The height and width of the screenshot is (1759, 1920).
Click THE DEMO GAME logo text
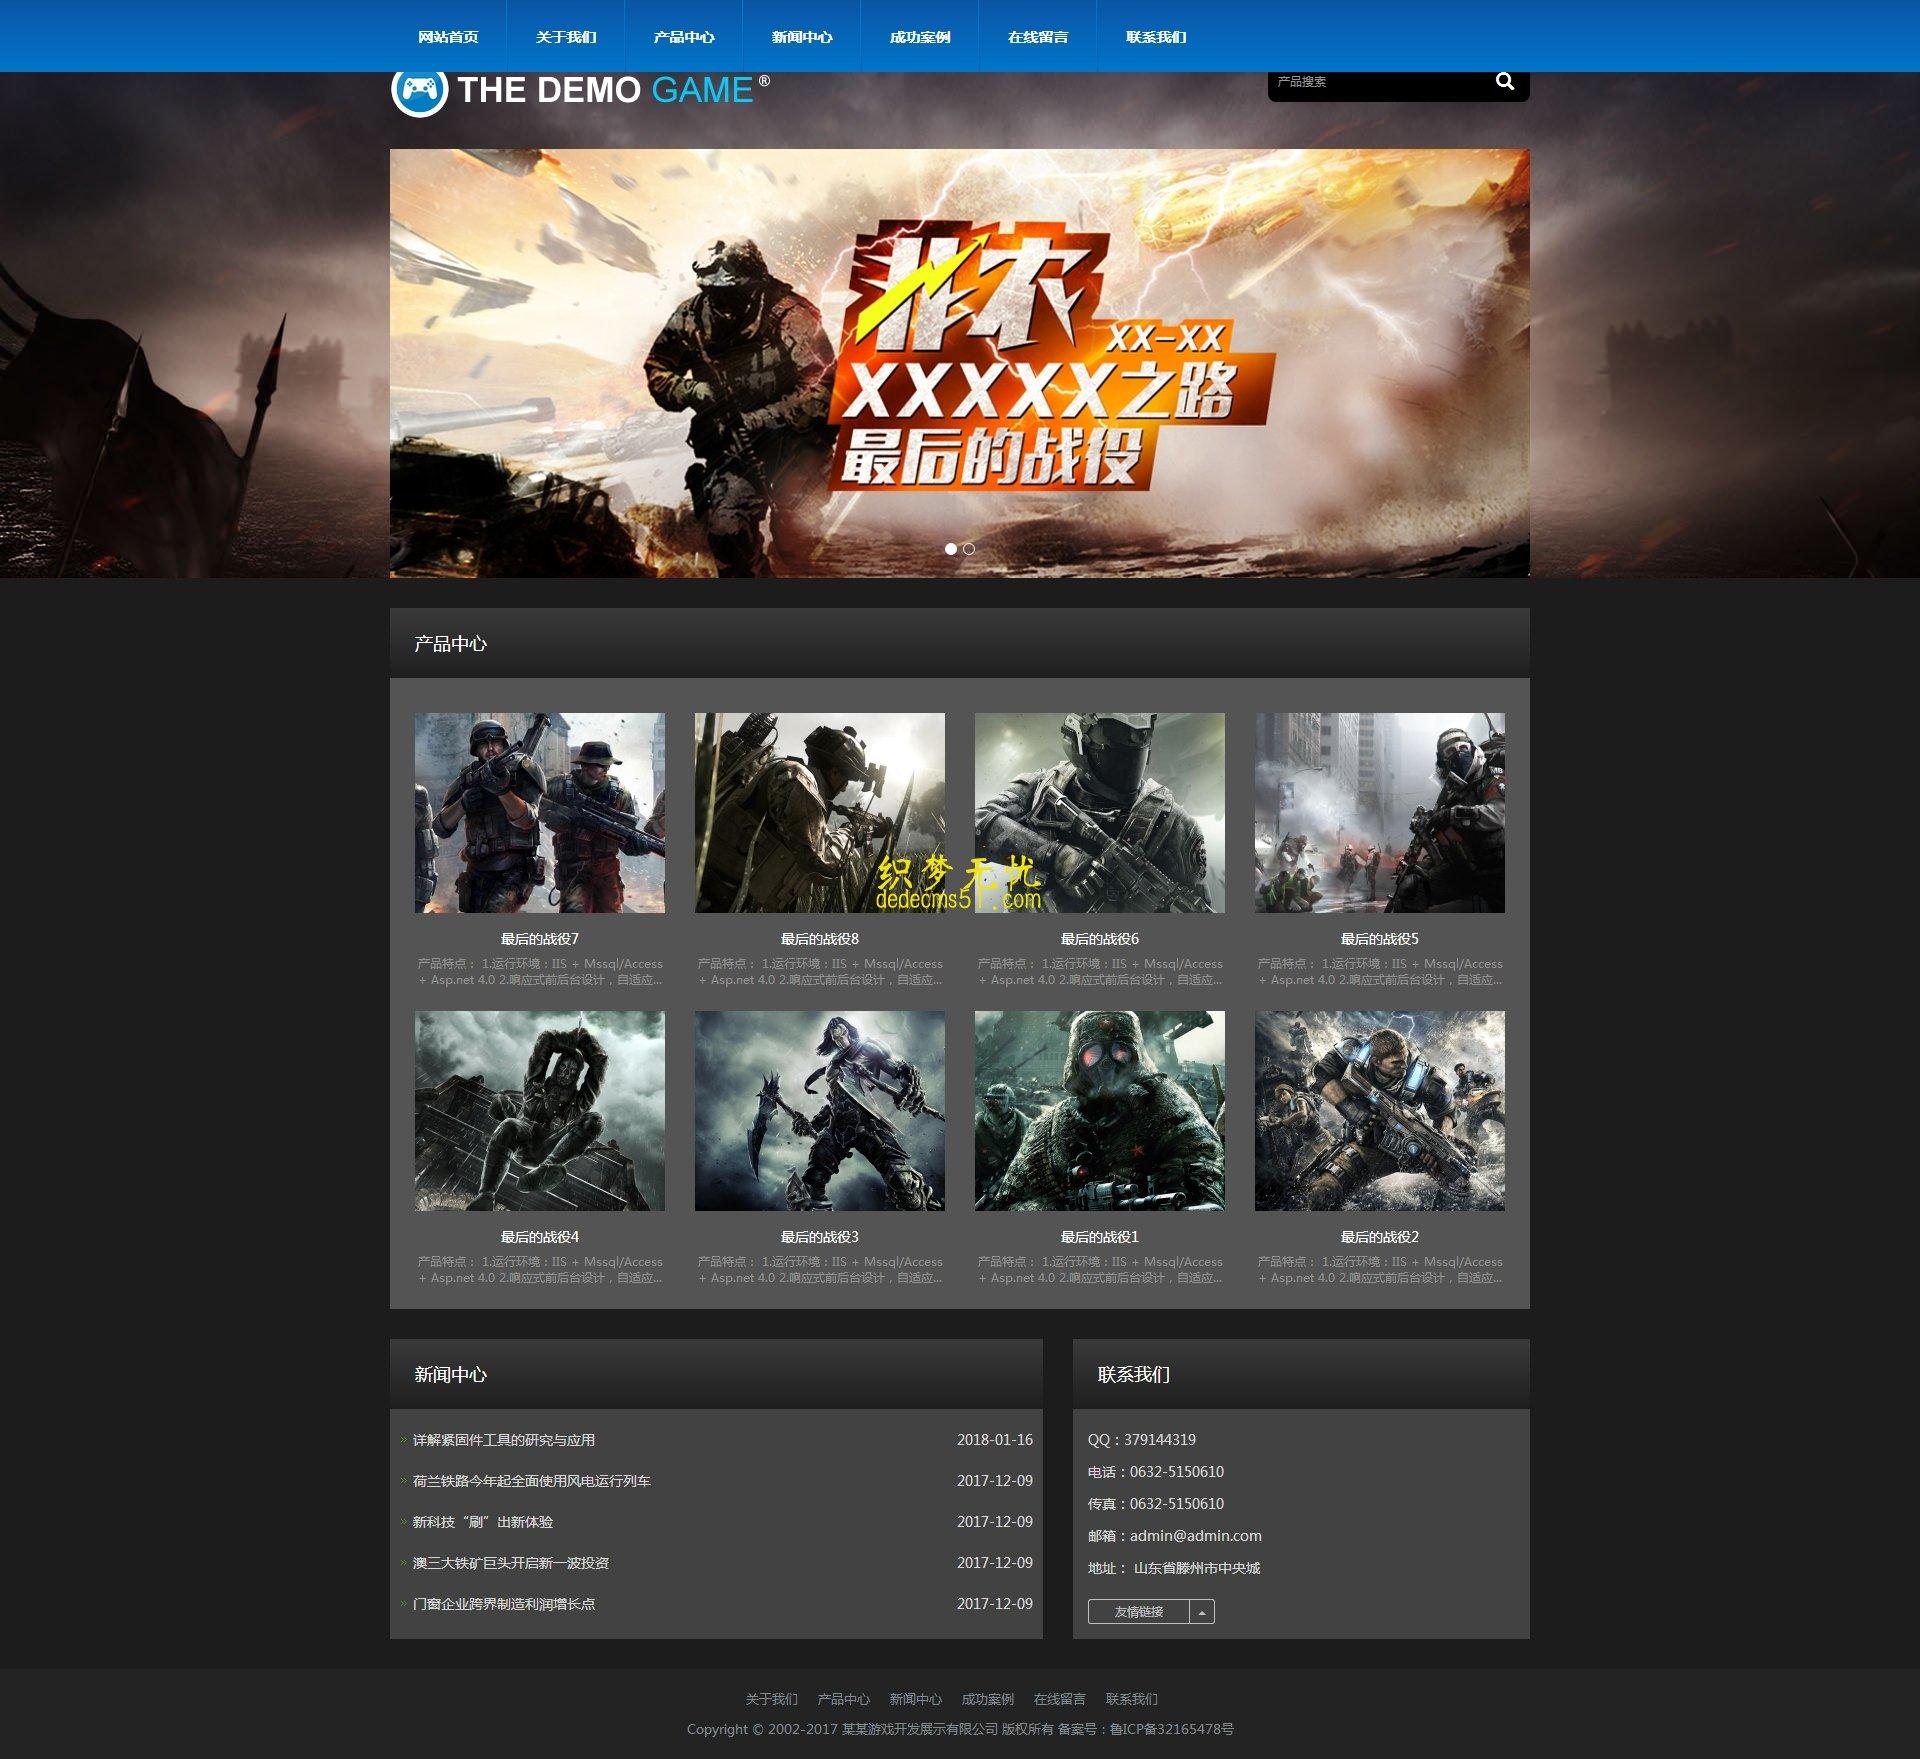point(613,90)
